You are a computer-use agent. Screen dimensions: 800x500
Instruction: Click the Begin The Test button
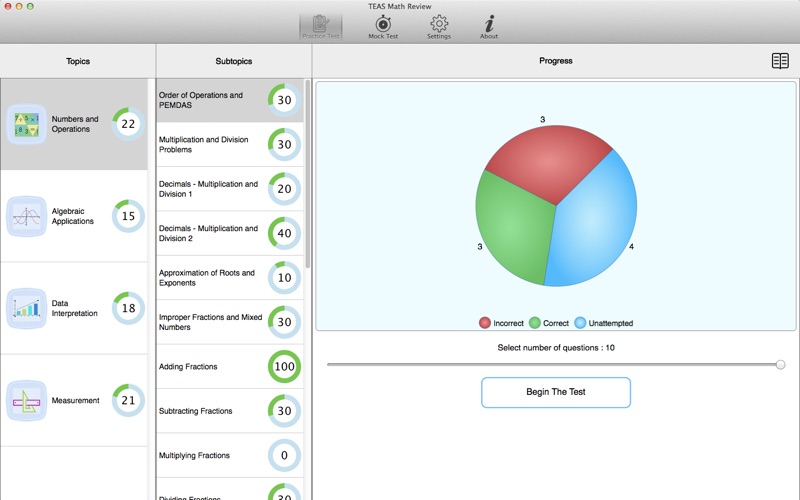pos(556,392)
